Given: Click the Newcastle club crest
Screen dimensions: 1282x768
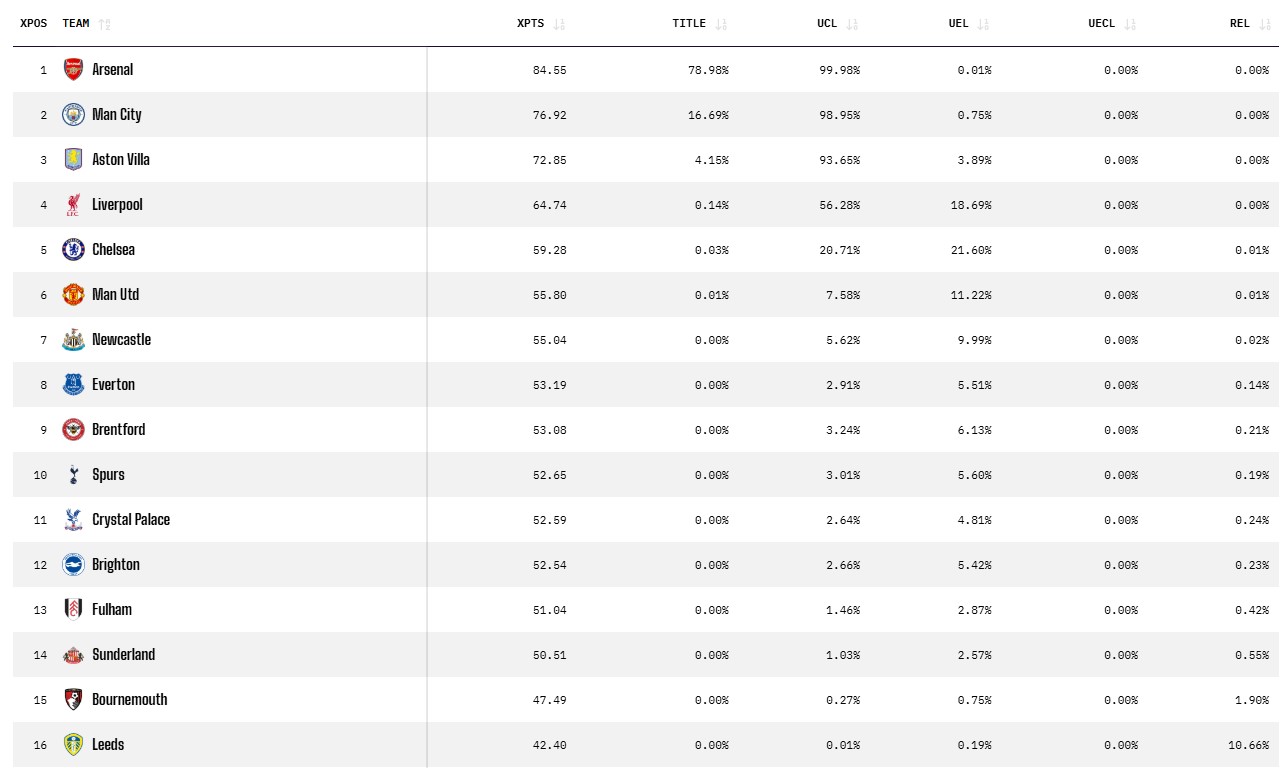Looking at the screenshot, I should (73, 340).
